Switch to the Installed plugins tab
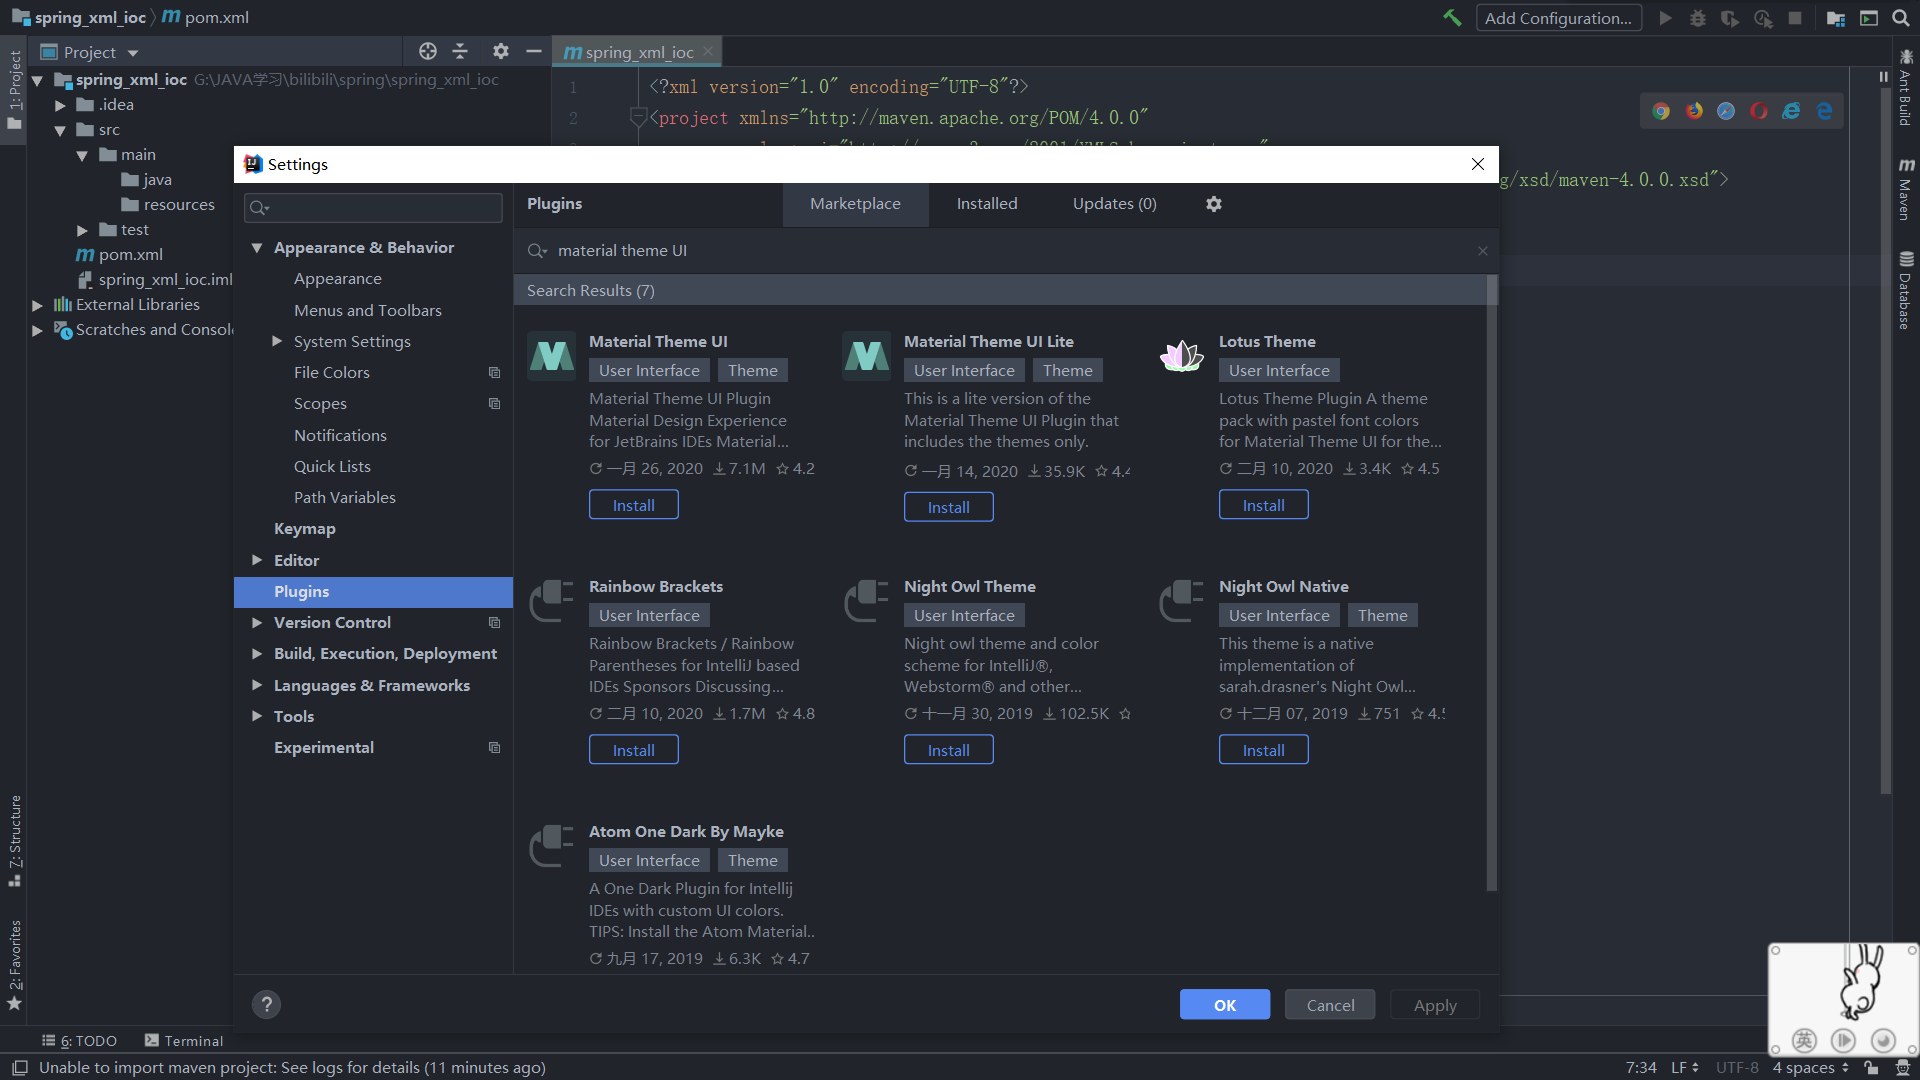The width and height of the screenshot is (1920, 1080). click(986, 204)
